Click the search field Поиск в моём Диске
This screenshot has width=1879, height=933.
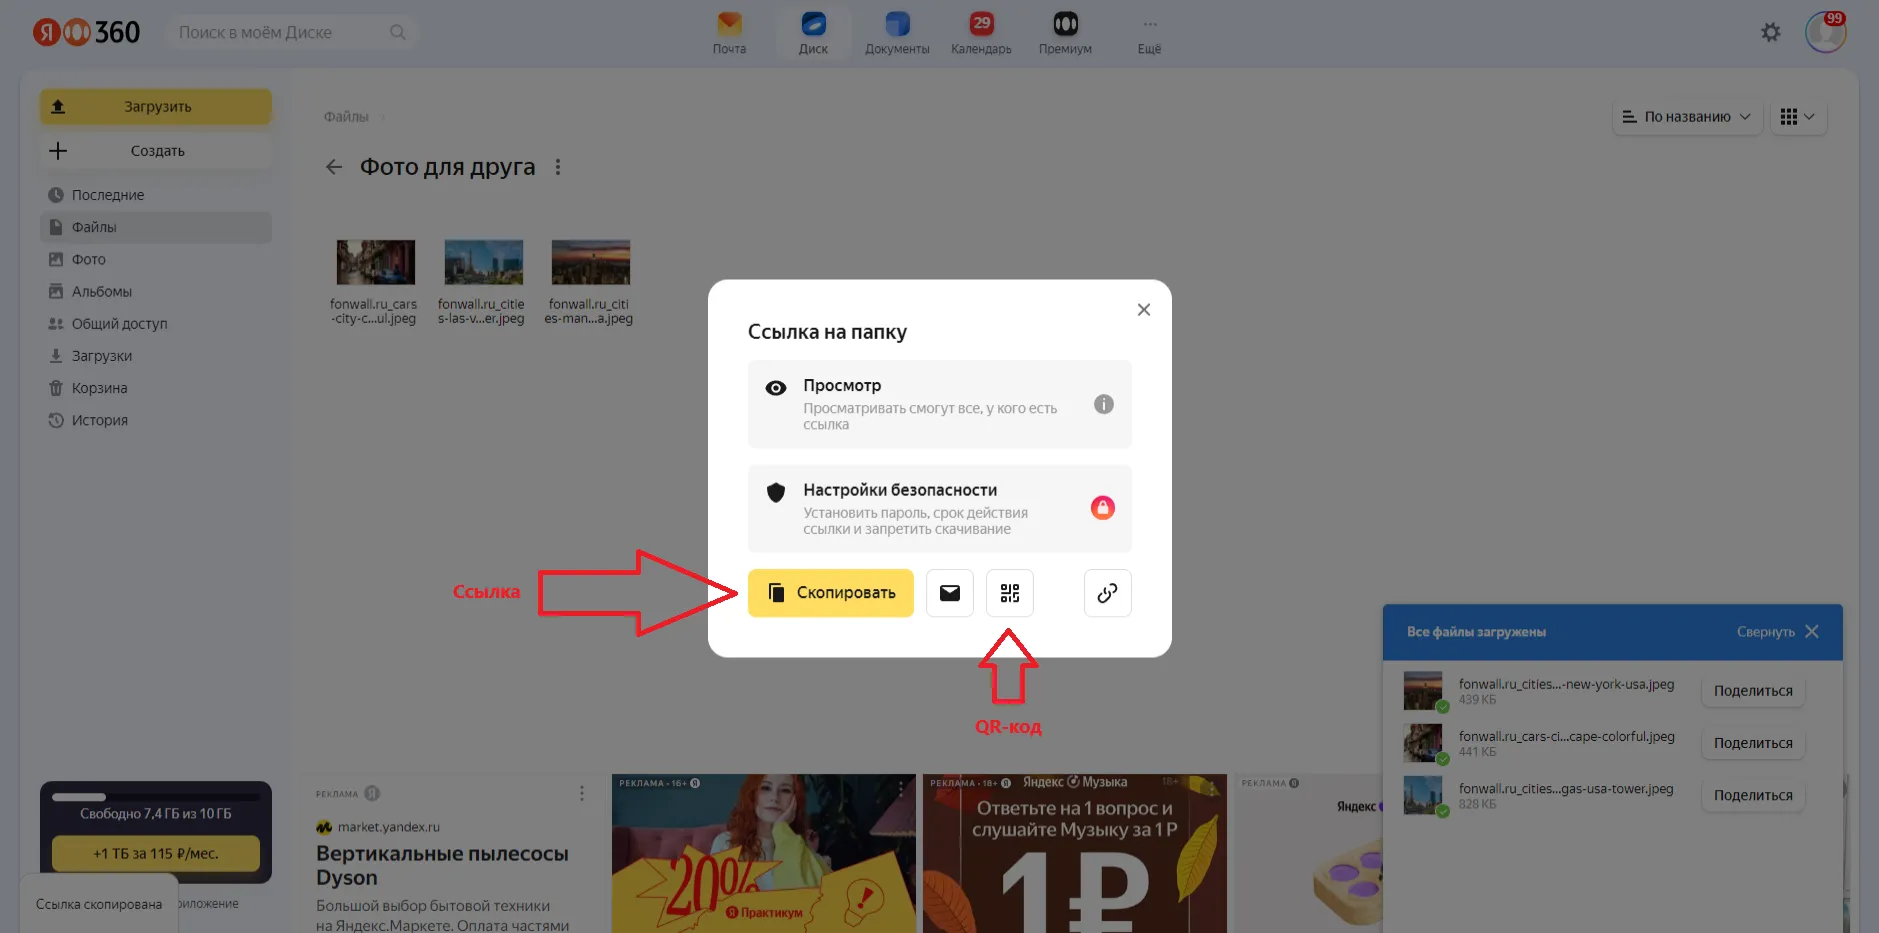click(x=280, y=33)
